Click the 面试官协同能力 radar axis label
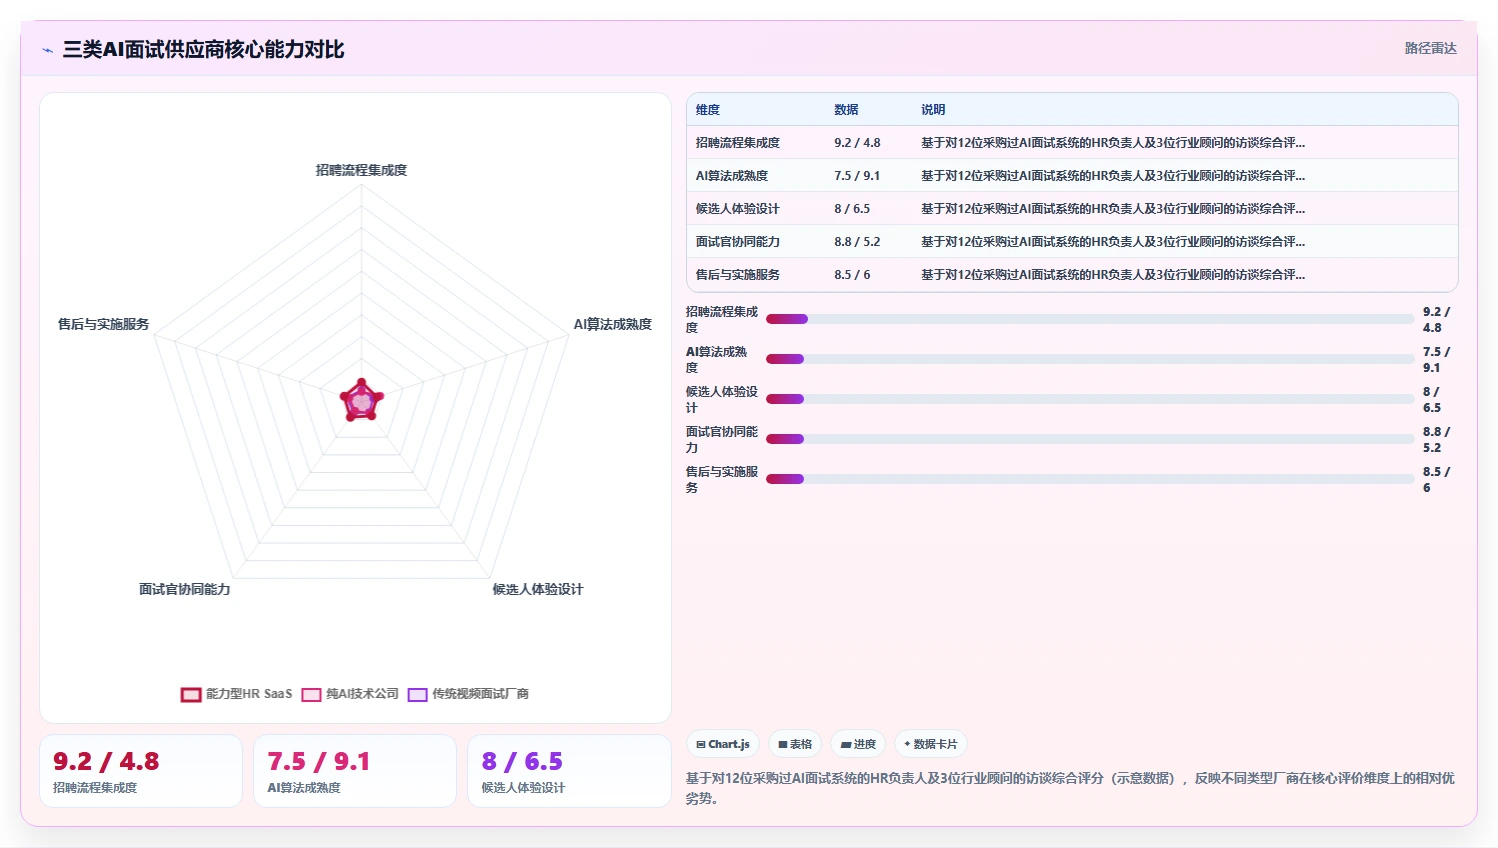Screen dimensions: 1498x848 click(x=185, y=589)
